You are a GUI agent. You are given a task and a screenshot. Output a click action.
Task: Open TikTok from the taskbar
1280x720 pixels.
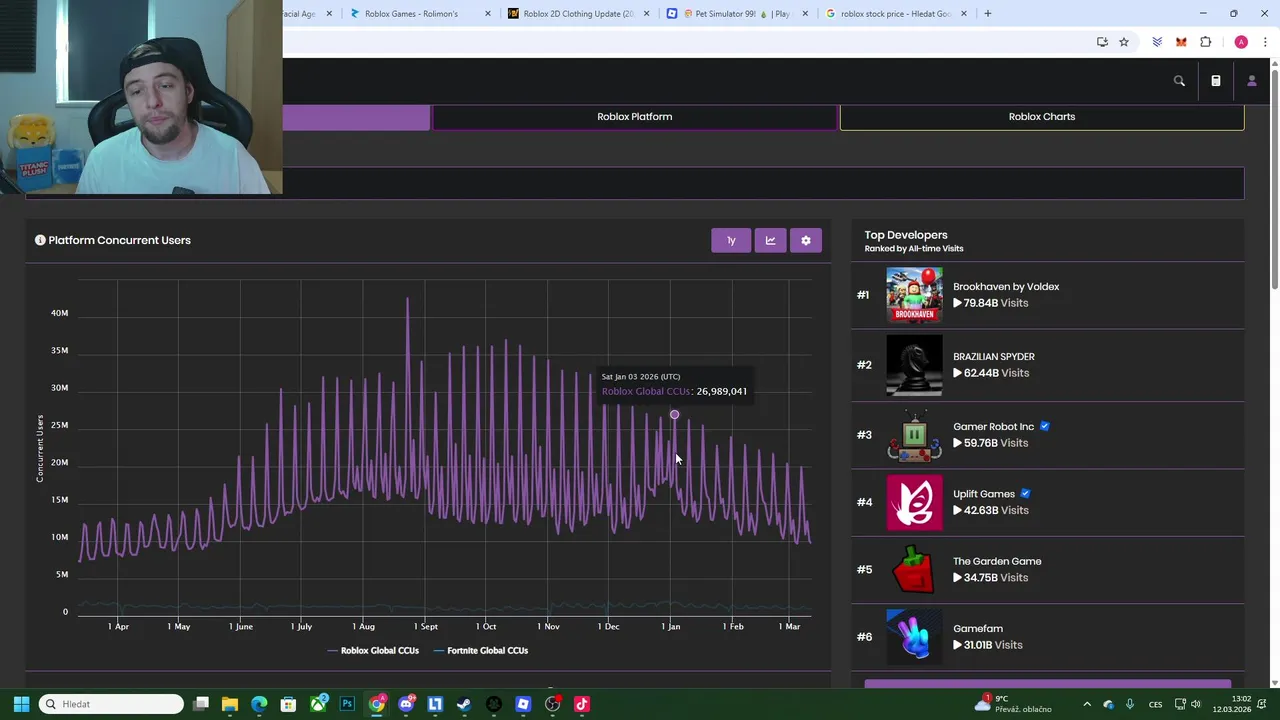click(x=582, y=704)
